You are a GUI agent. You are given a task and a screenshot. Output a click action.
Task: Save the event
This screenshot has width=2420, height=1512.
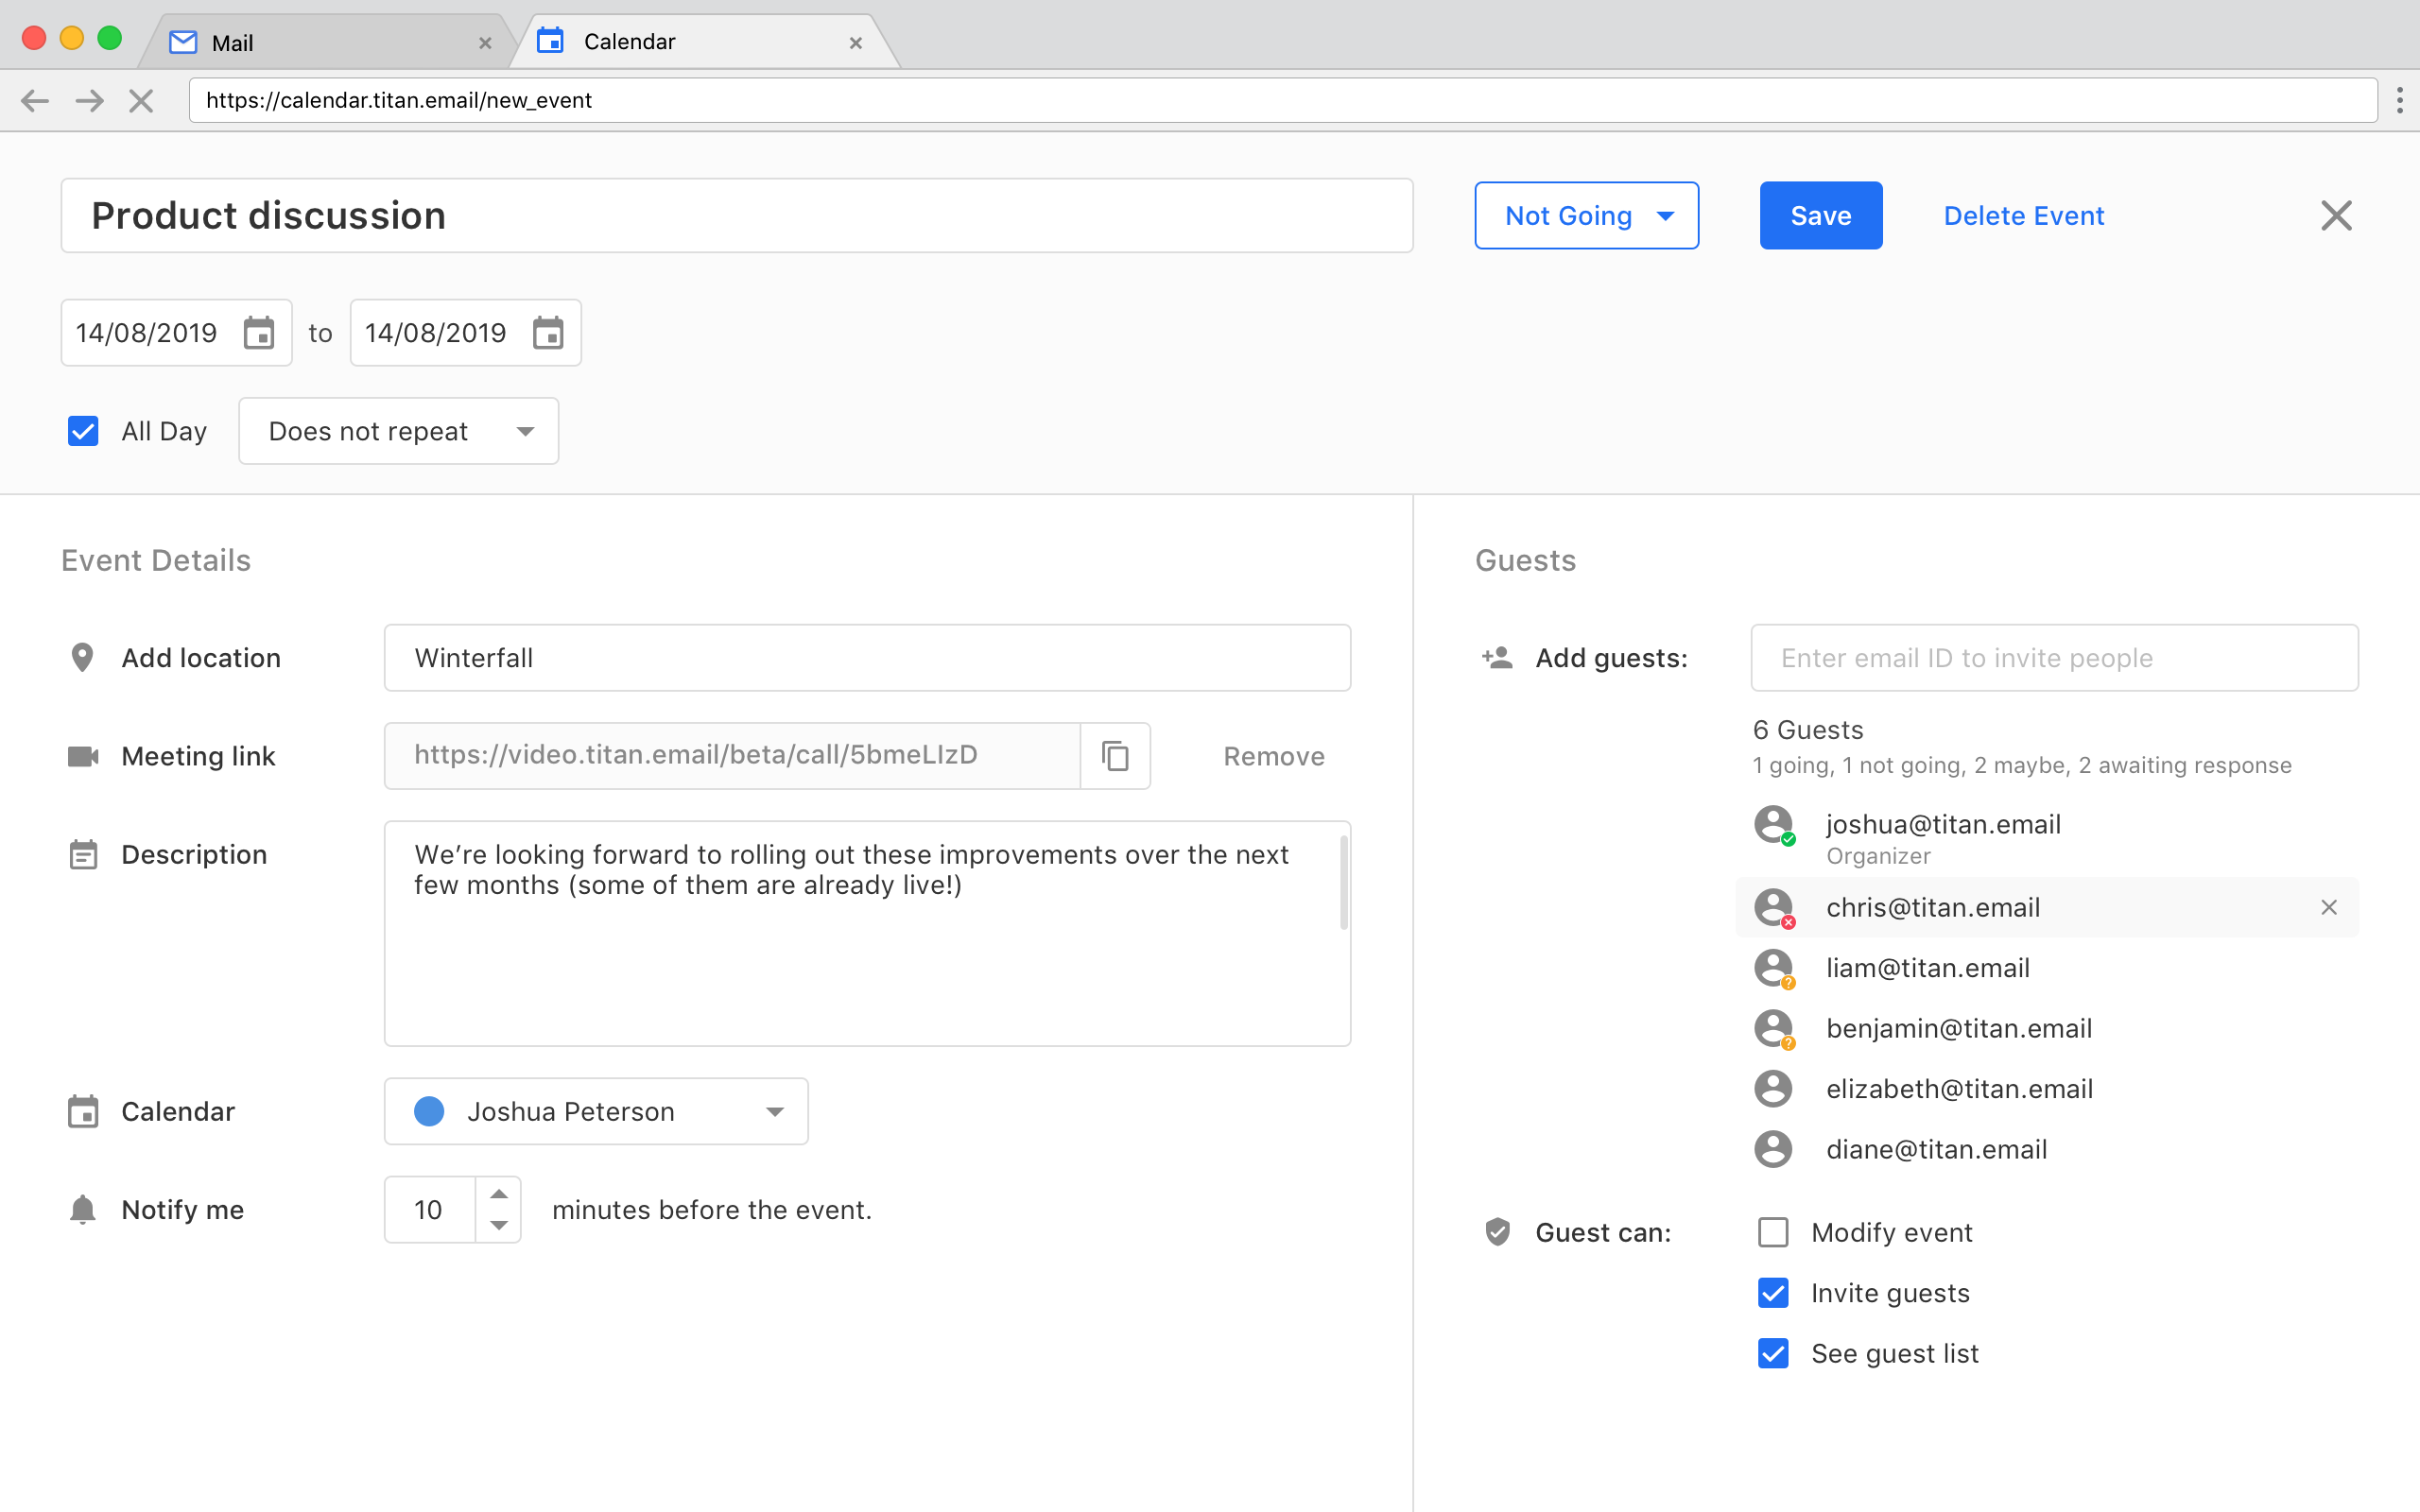(1821, 215)
